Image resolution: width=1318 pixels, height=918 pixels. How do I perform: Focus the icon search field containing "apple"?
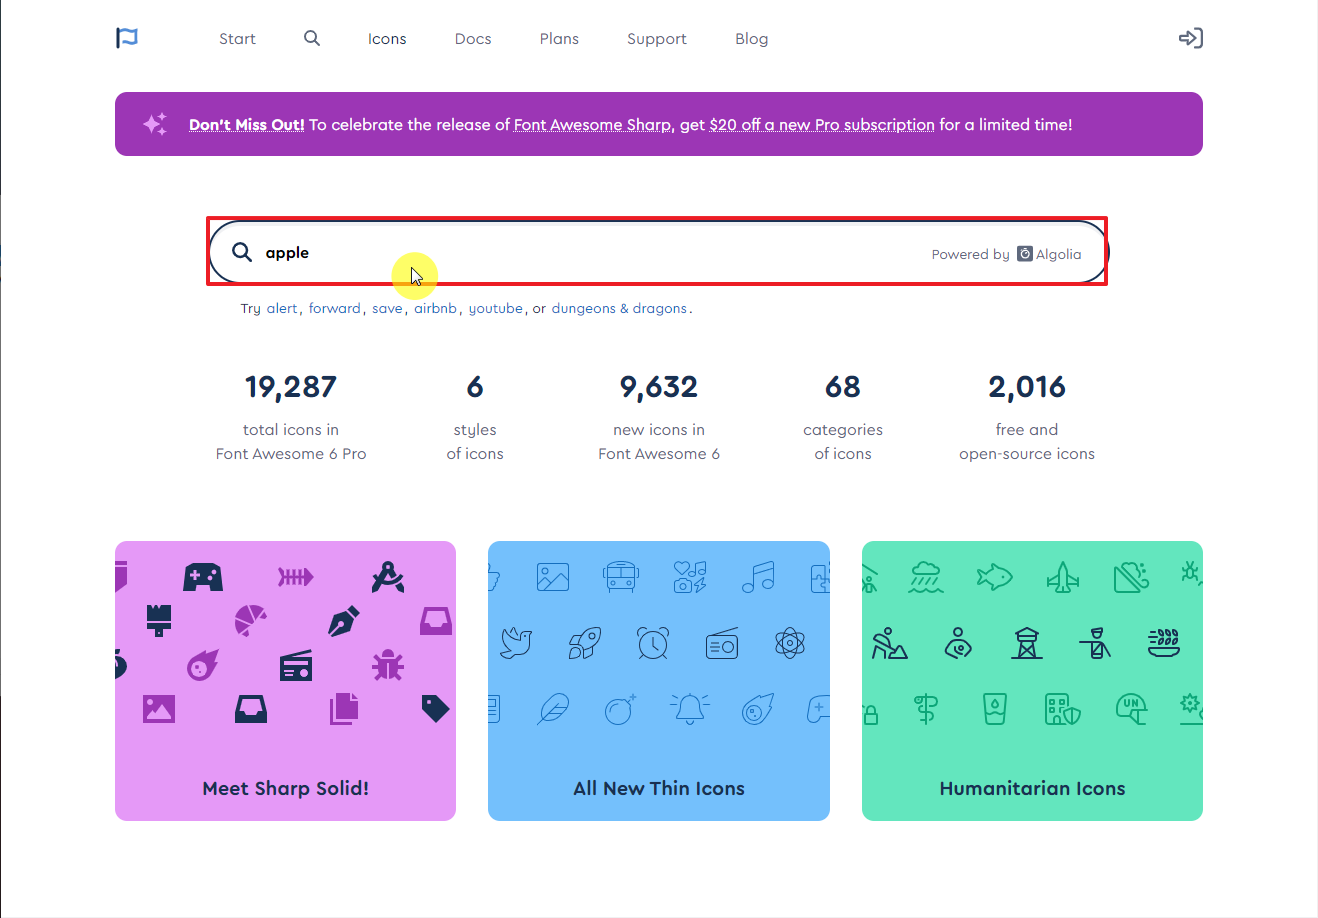point(658,252)
